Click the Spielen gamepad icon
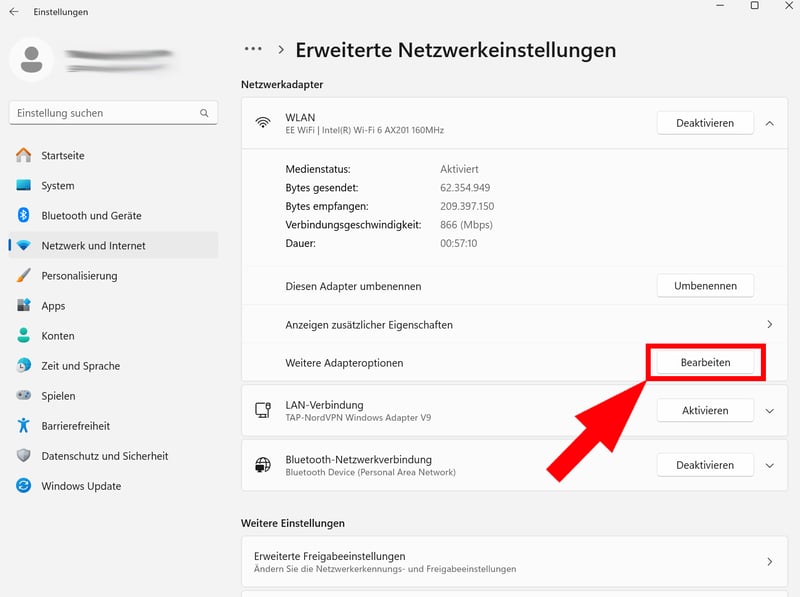The height and width of the screenshot is (597, 800). [23, 395]
